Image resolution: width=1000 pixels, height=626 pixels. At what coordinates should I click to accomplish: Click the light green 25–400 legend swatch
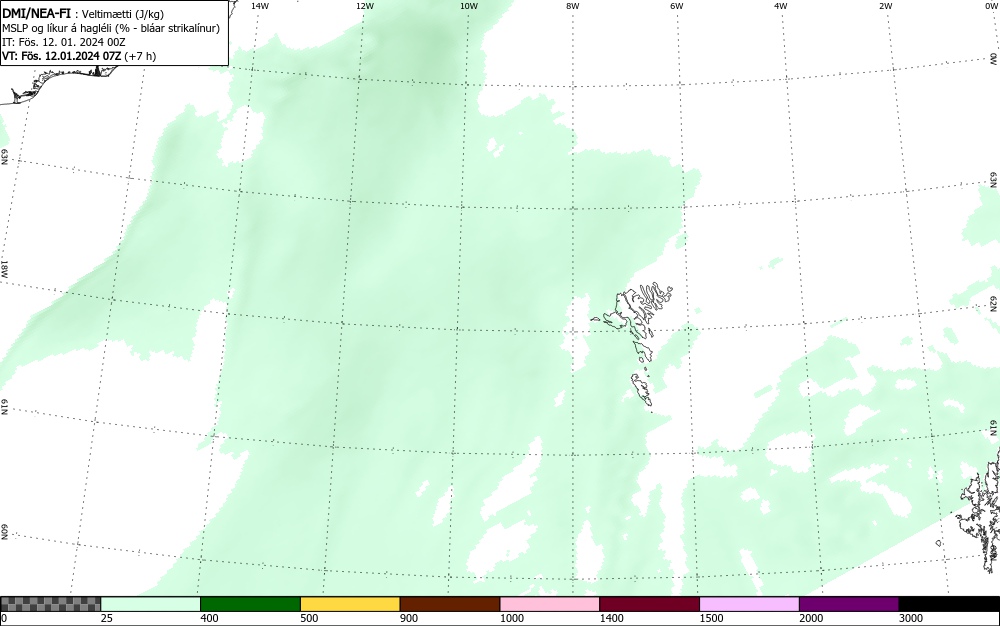click(151, 604)
